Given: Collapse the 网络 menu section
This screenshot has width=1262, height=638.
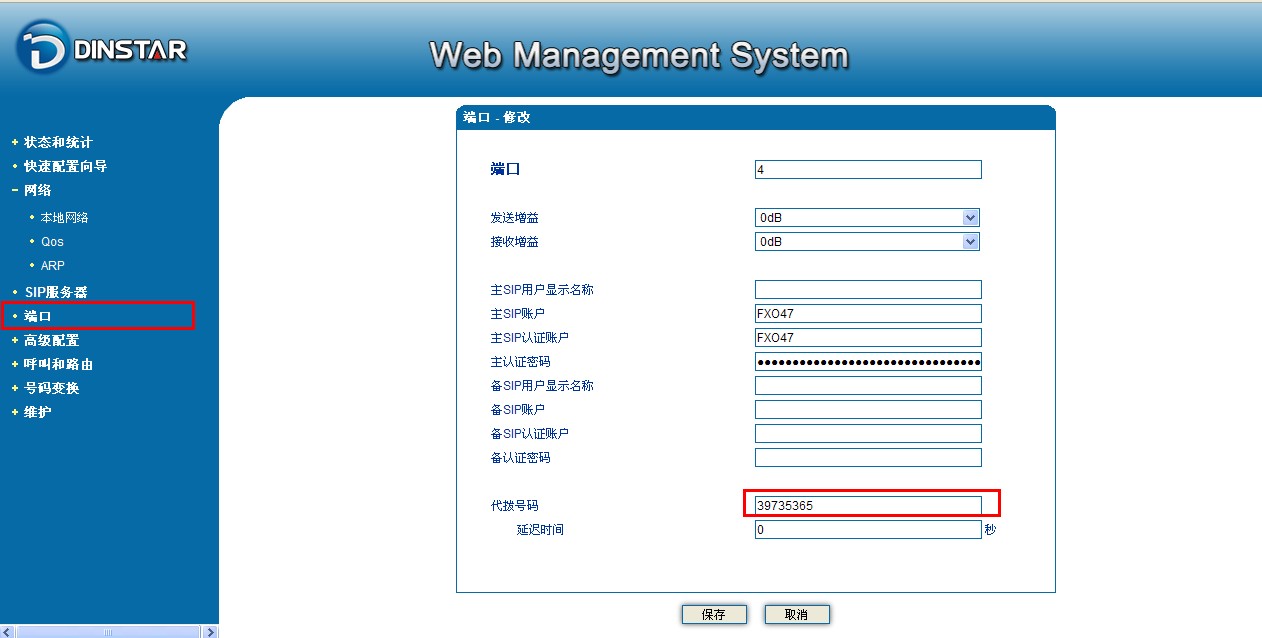Looking at the screenshot, I should click(37, 190).
